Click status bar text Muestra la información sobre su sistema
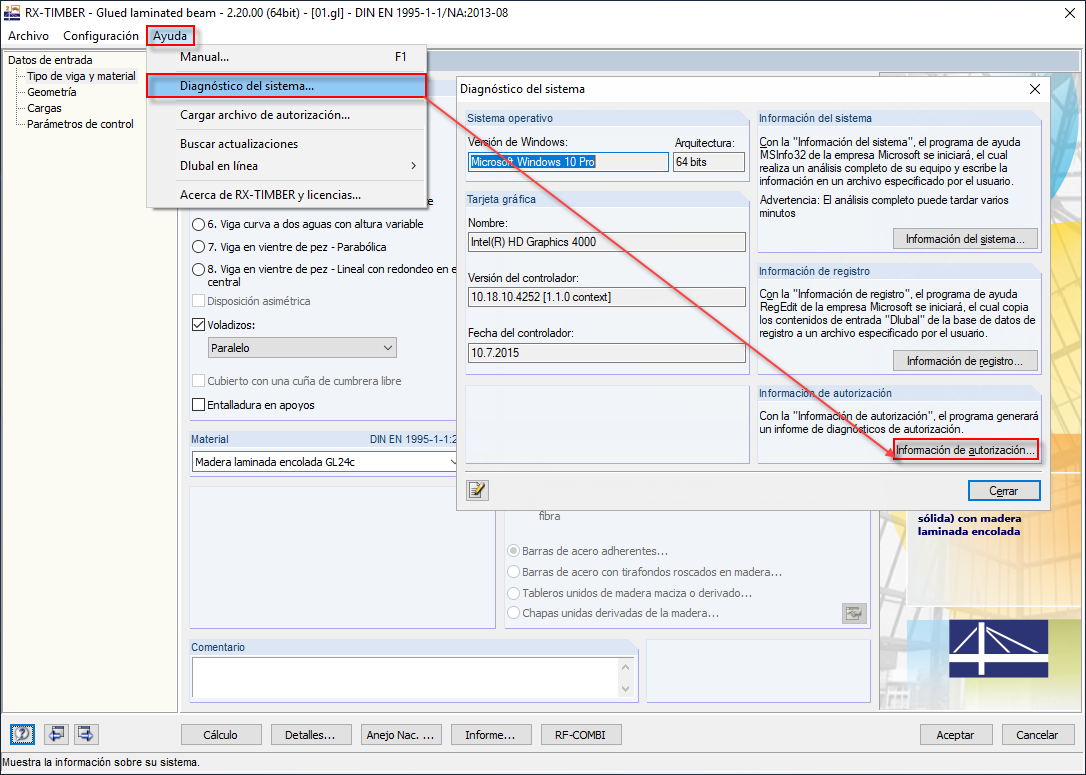This screenshot has height=775, width=1086. click(x=101, y=762)
